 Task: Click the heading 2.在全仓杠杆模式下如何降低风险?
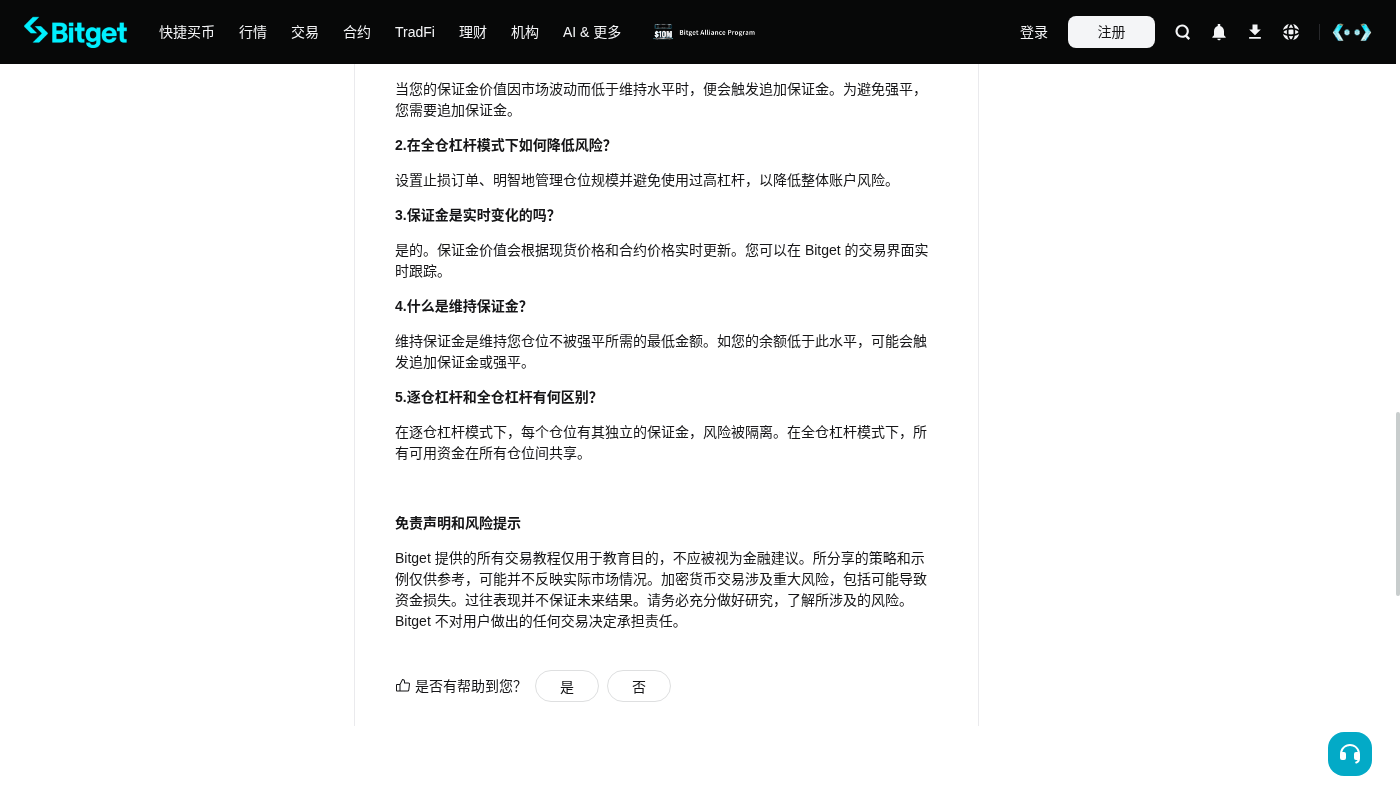(x=502, y=145)
